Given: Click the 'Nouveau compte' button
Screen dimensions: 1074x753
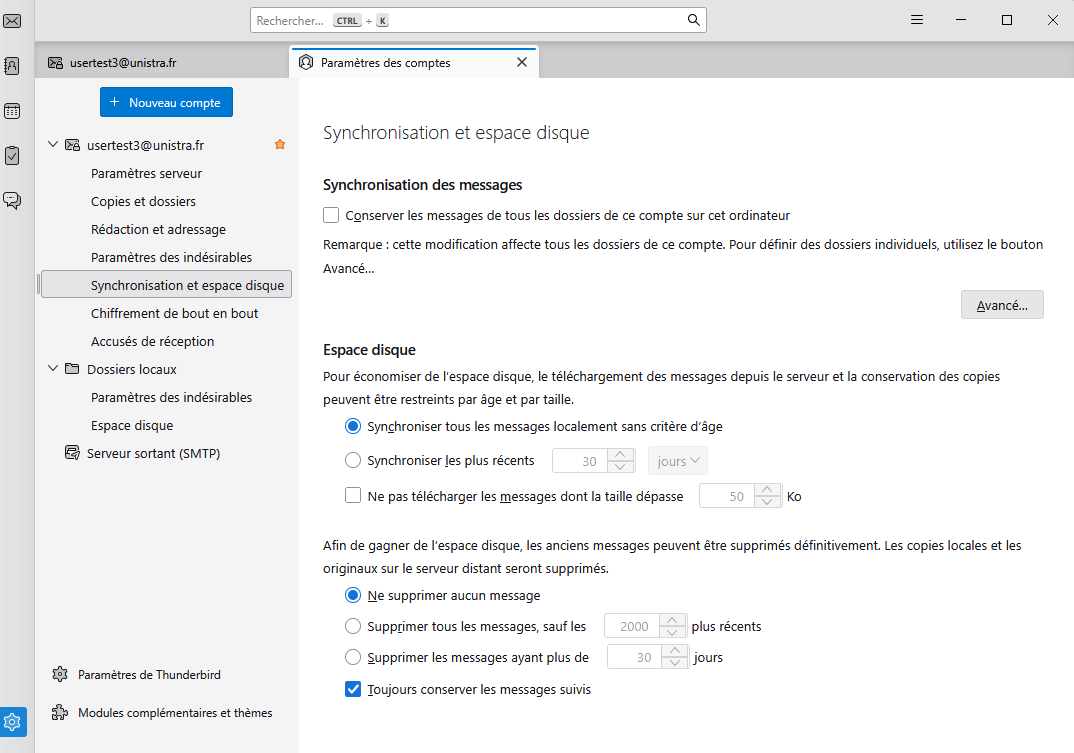Looking at the screenshot, I should tap(166, 102).
